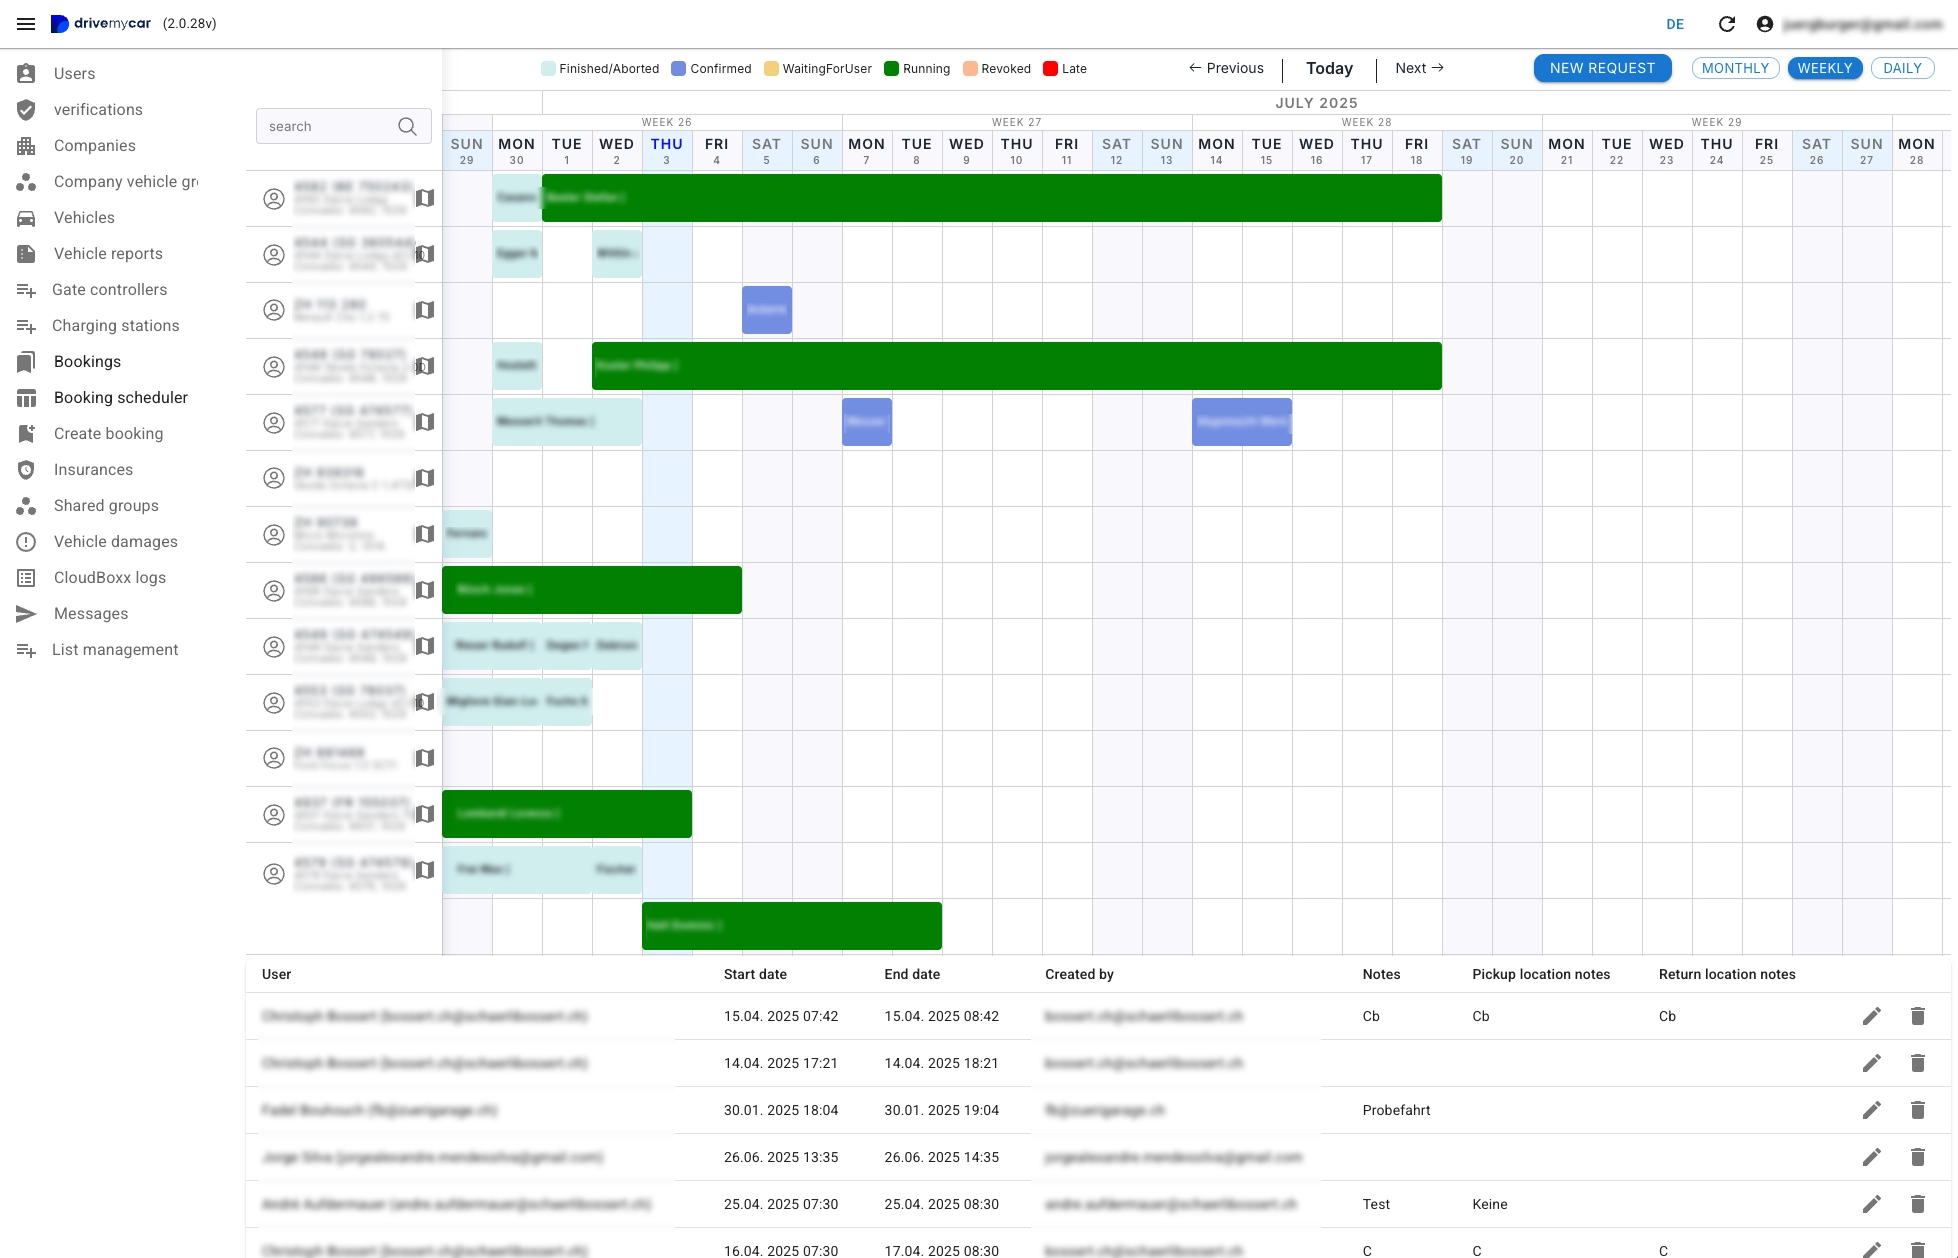This screenshot has width=1958, height=1258.
Task: Click the search magnifier icon
Action: point(407,126)
